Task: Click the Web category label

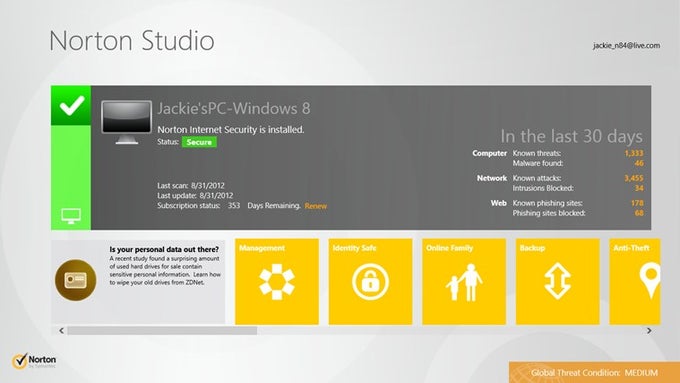Action: (x=499, y=203)
